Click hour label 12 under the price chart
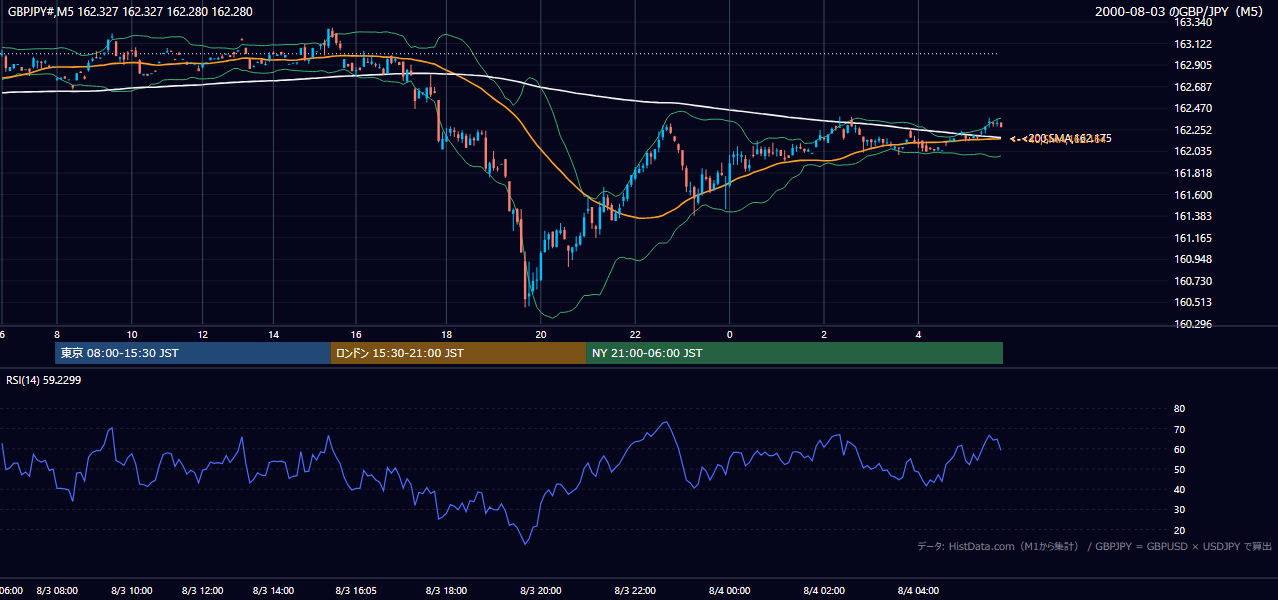The image size is (1278, 600). point(203,334)
